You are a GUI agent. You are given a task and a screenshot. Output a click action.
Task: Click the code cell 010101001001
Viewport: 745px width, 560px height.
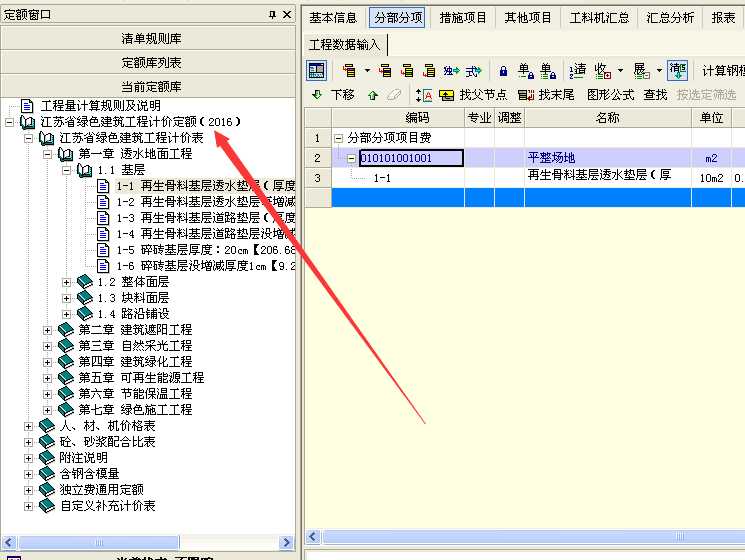411,158
